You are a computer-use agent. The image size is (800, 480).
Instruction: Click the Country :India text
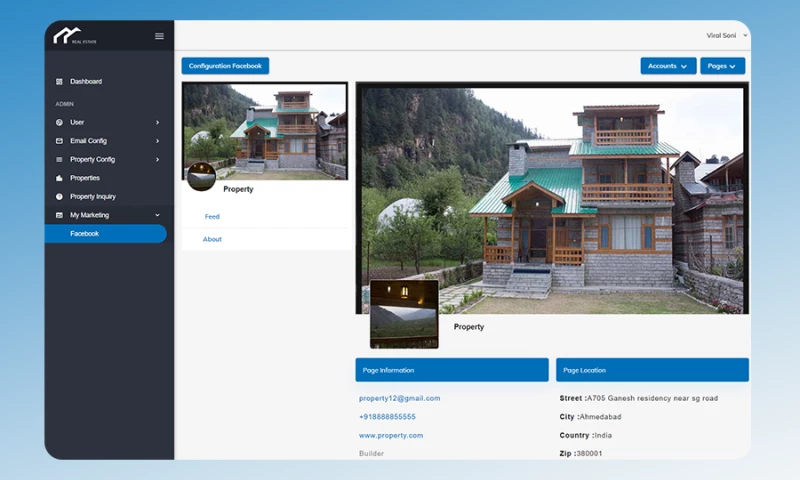click(x=586, y=436)
